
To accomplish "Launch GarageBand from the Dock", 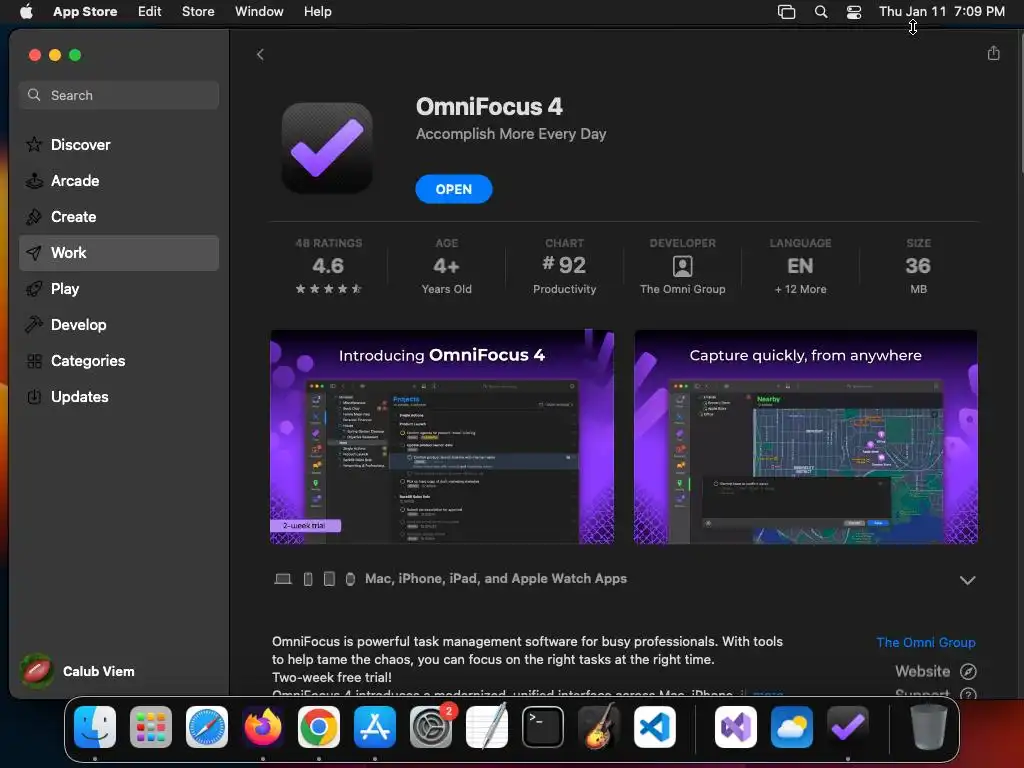I will pyautogui.click(x=599, y=727).
